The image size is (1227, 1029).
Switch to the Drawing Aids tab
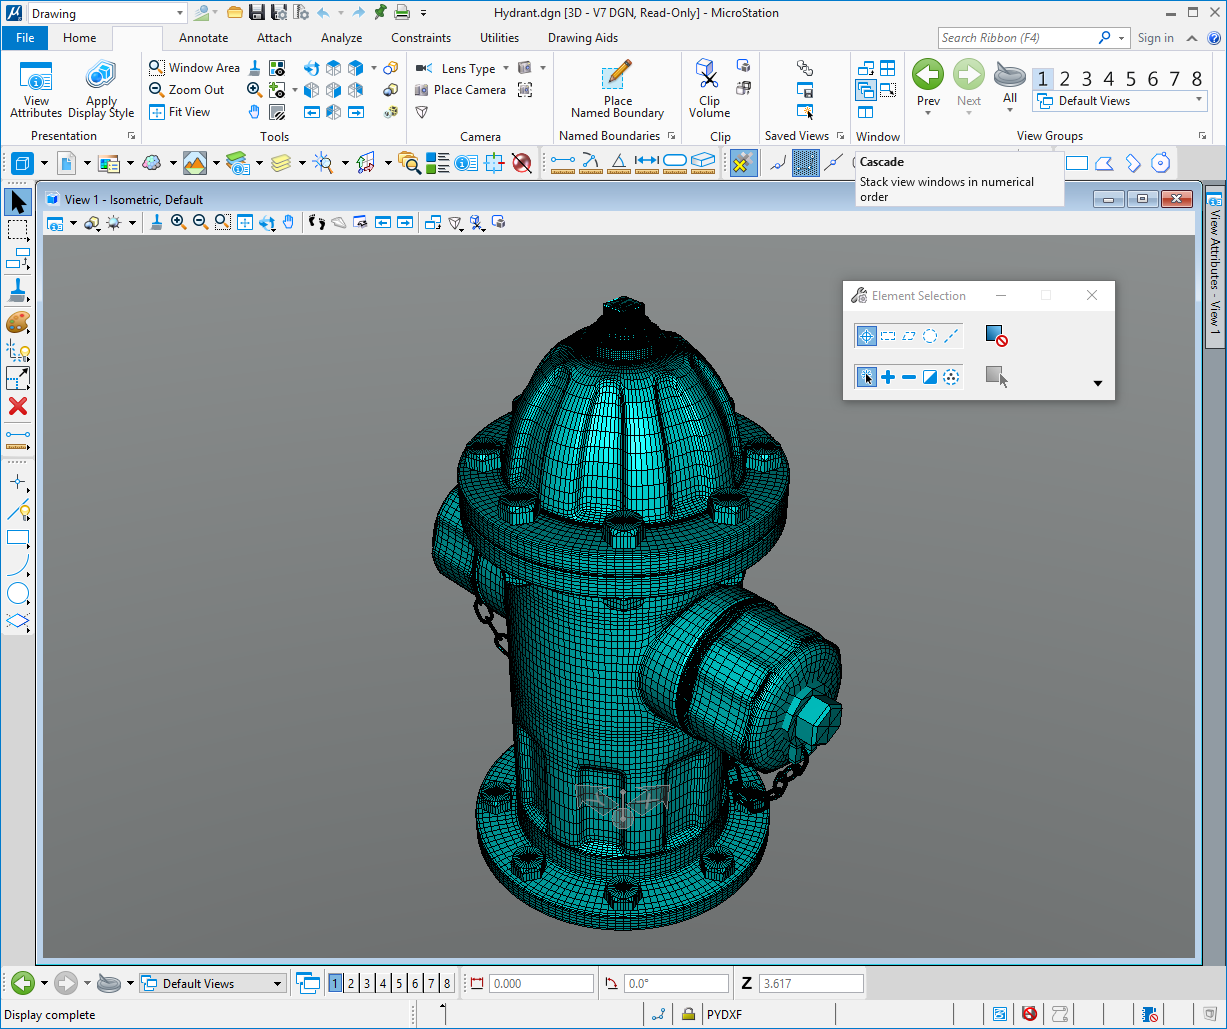[583, 38]
